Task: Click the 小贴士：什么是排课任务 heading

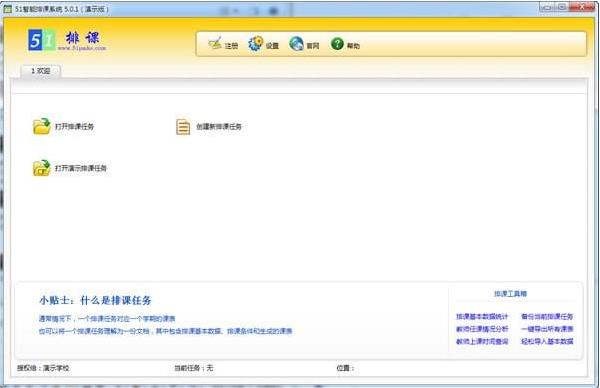Action: (95, 300)
